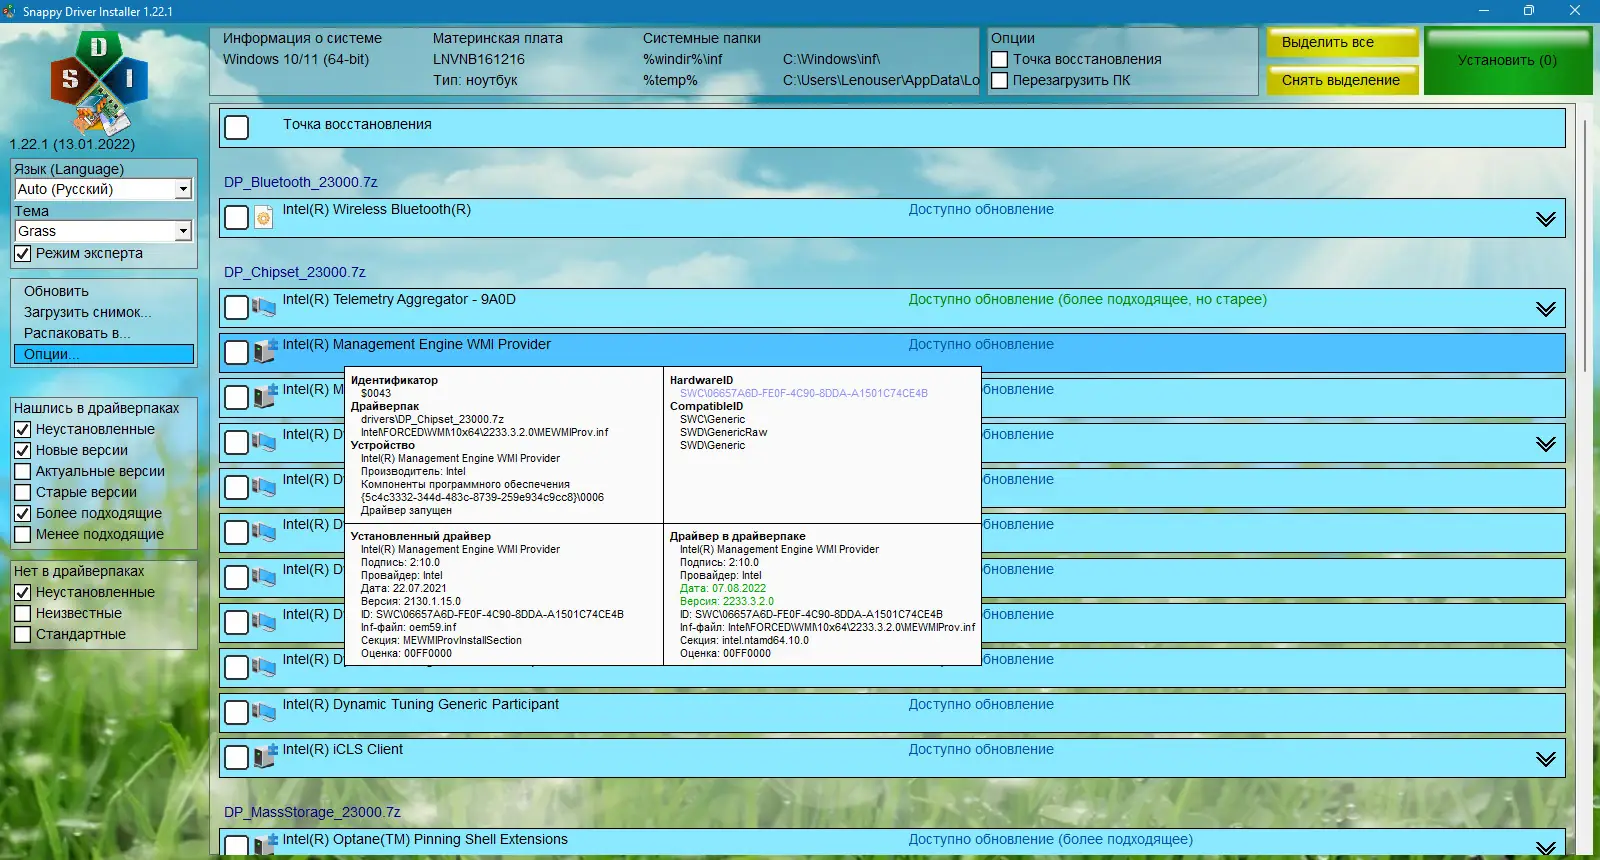Enable Точка восстановления in the Опции panel
The image size is (1600, 860).
[x=999, y=59]
